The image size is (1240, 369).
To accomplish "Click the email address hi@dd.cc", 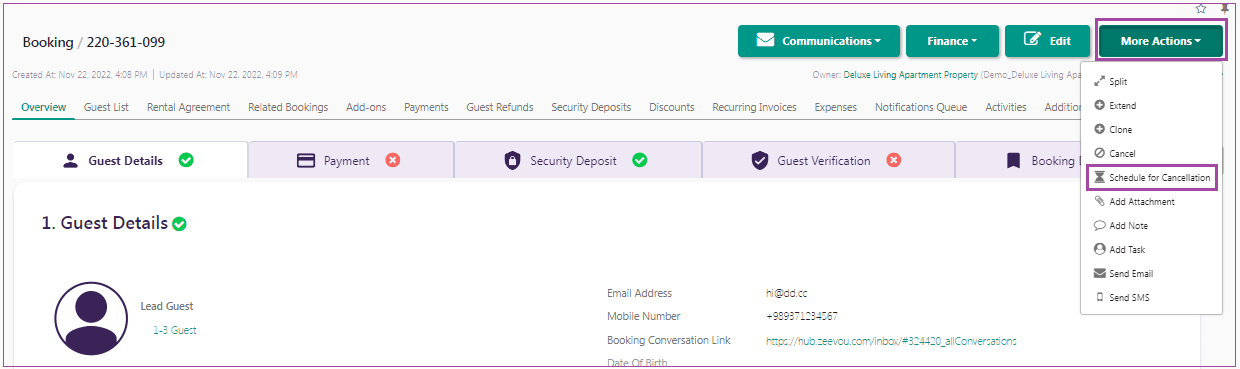I will [786, 293].
